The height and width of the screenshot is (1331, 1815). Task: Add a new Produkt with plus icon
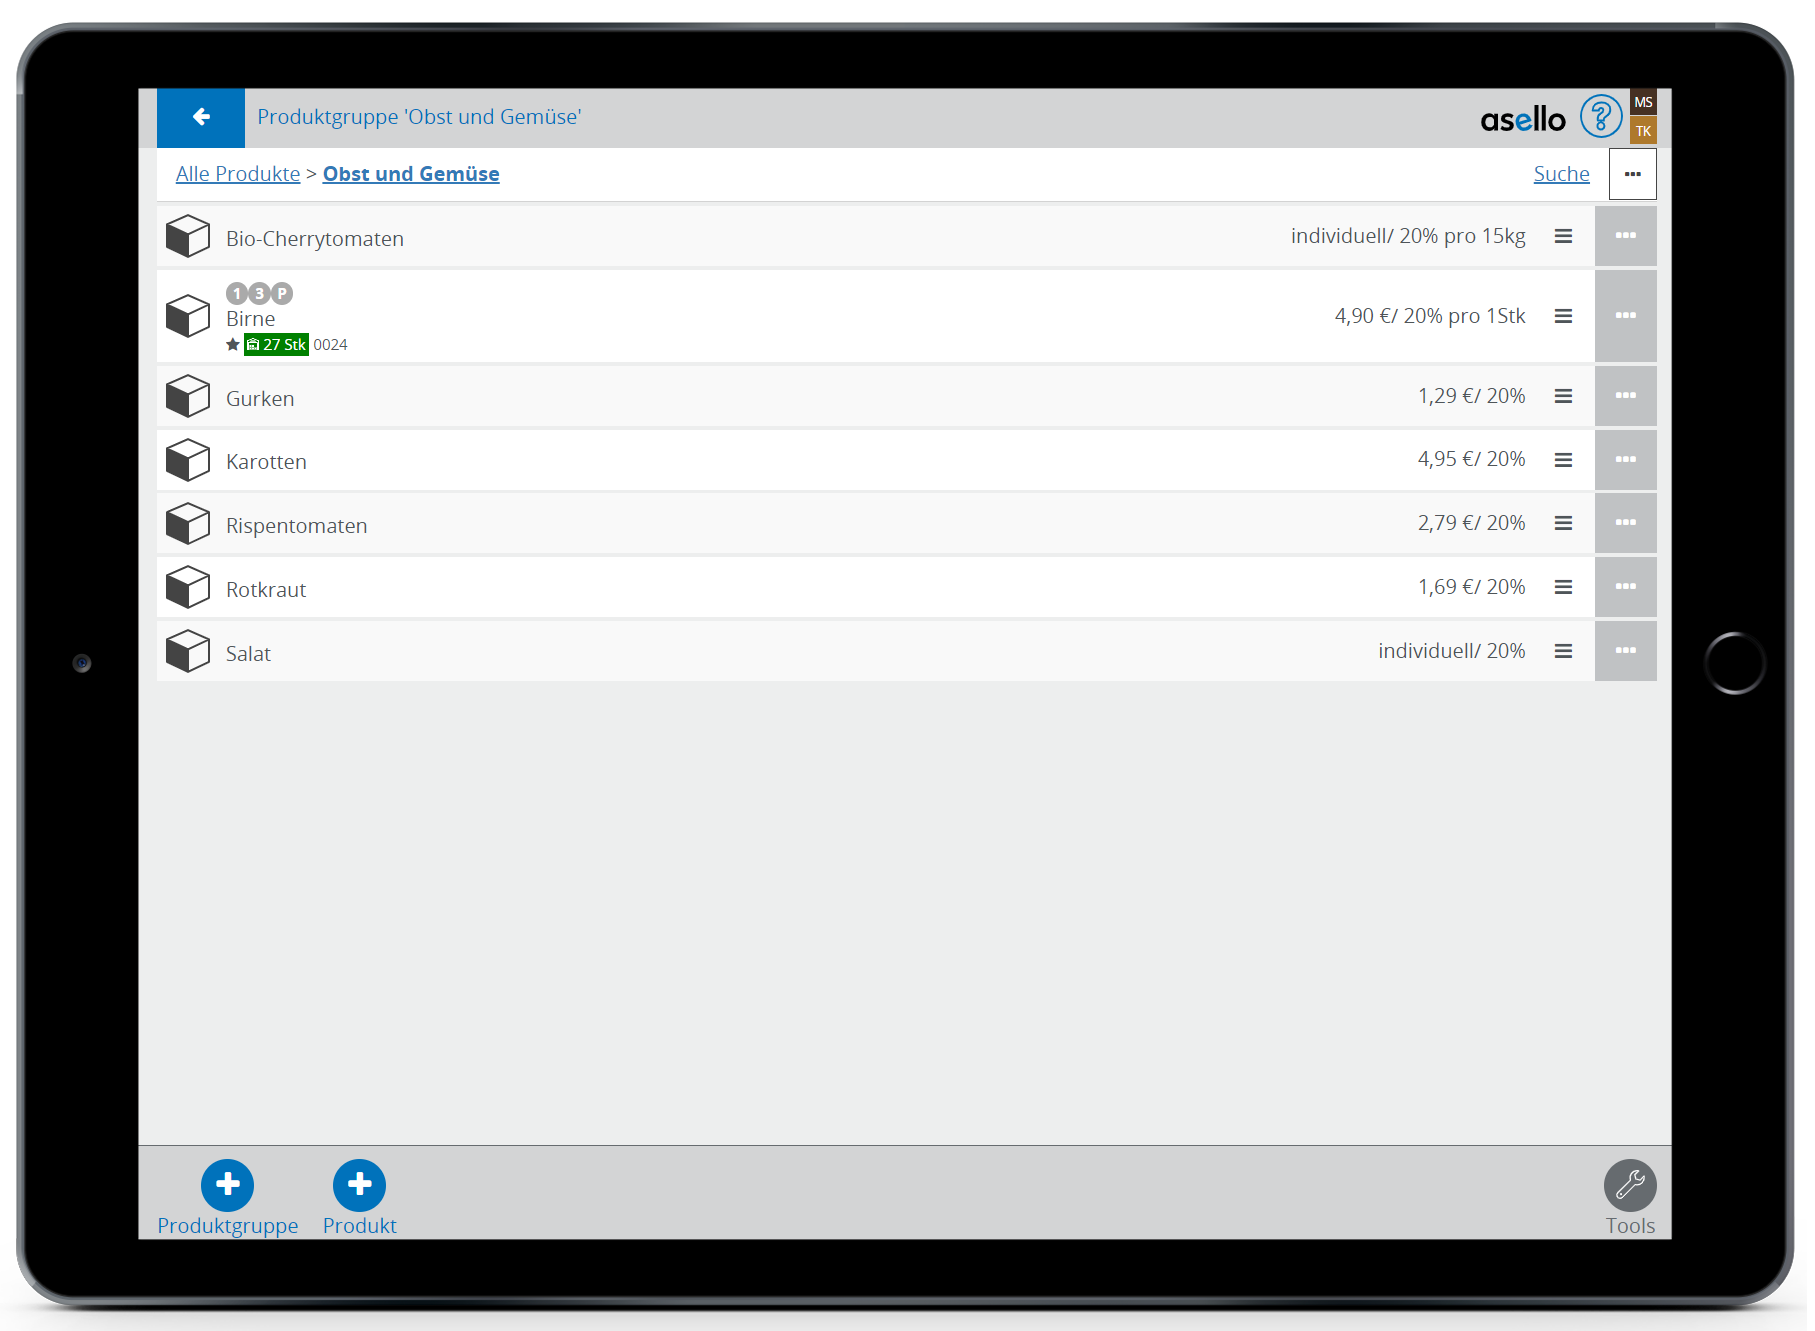[359, 1185]
